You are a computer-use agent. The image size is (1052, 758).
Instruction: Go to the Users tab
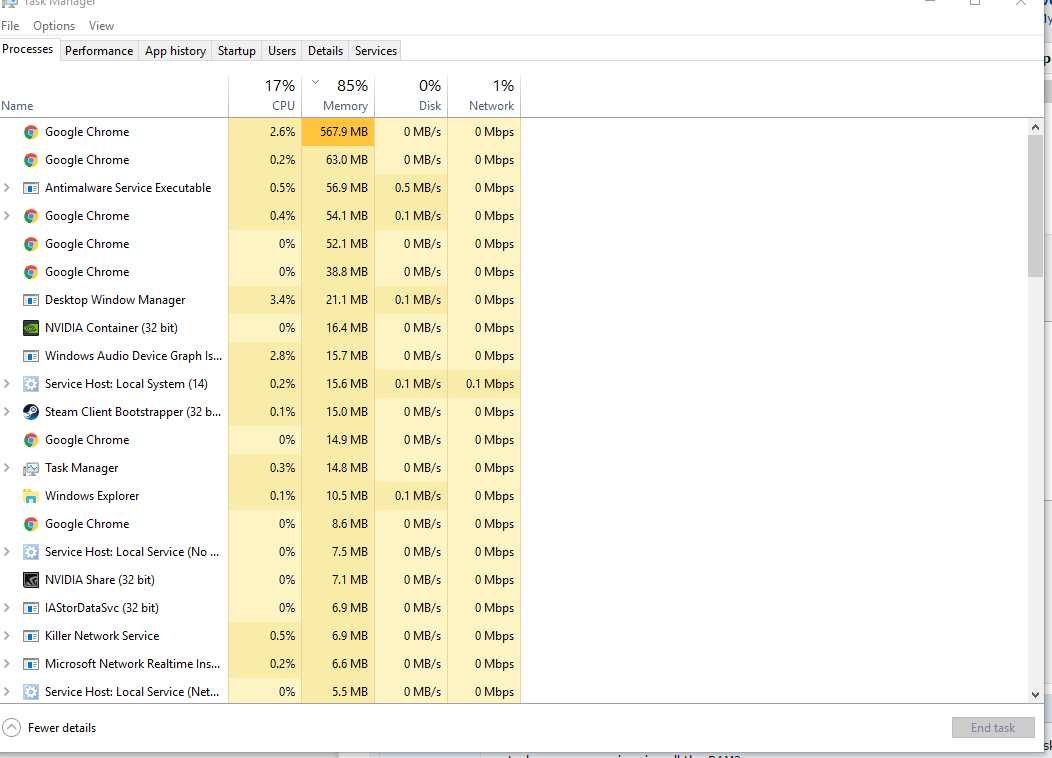point(282,51)
